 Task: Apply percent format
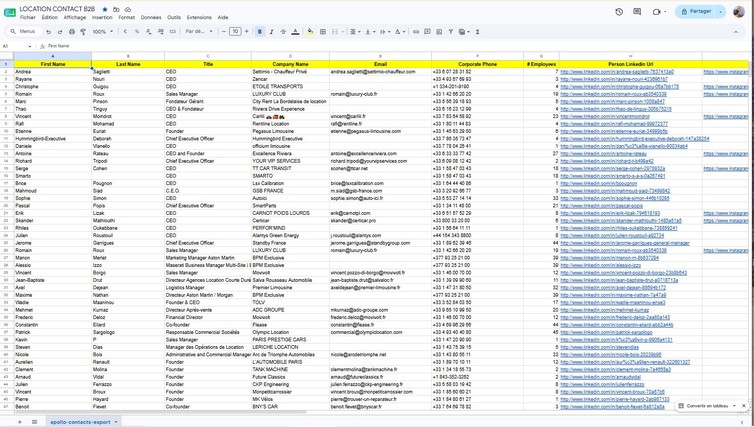click(x=137, y=32)
